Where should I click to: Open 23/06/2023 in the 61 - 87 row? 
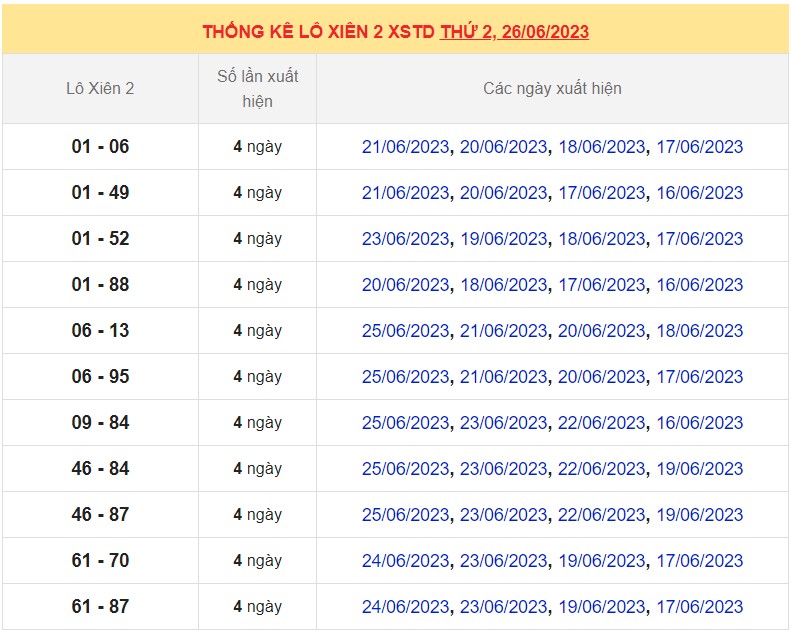[503, 607]
